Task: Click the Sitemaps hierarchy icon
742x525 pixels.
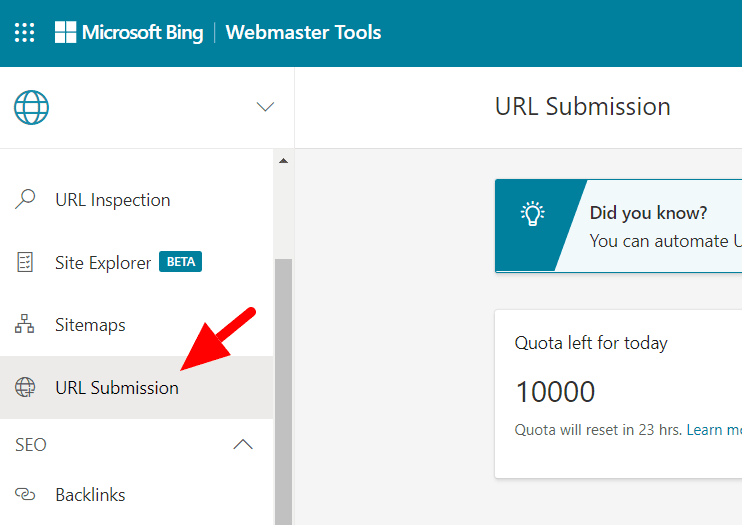Action: click(x=25, y=325)
